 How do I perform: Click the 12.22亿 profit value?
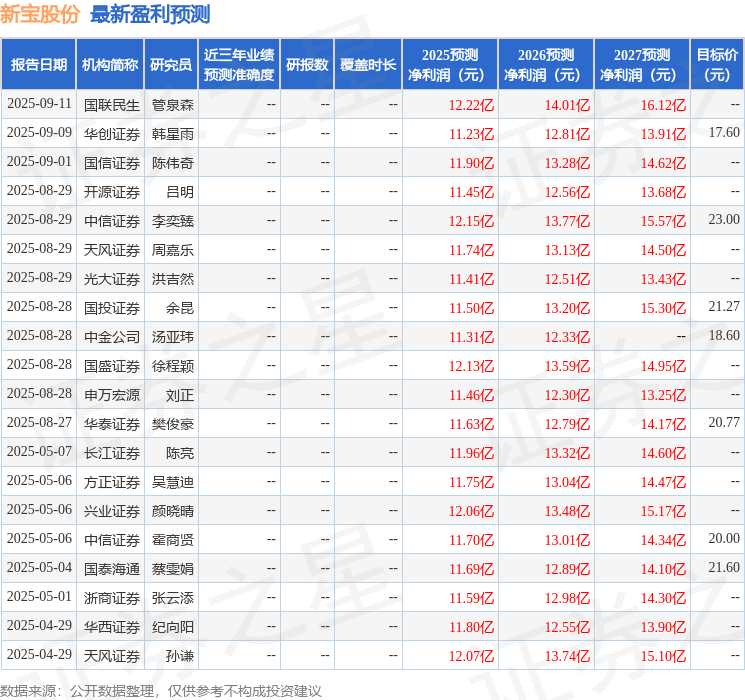[x=471, y=105]
